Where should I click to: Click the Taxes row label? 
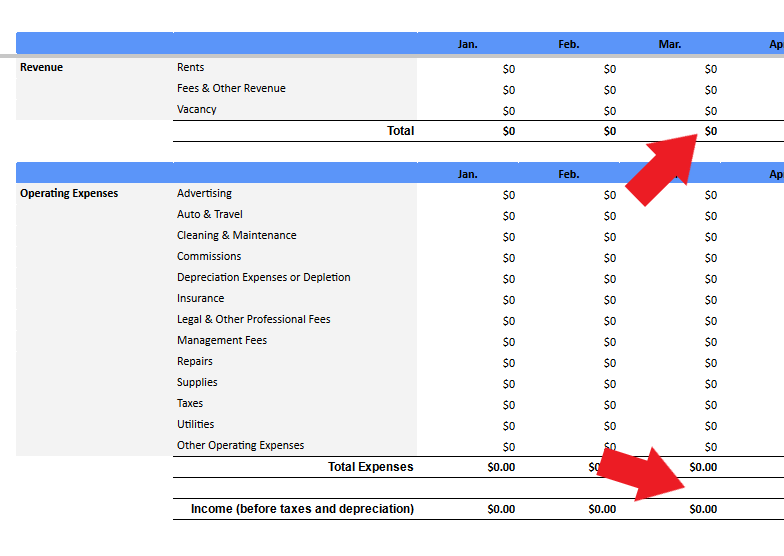190,404
